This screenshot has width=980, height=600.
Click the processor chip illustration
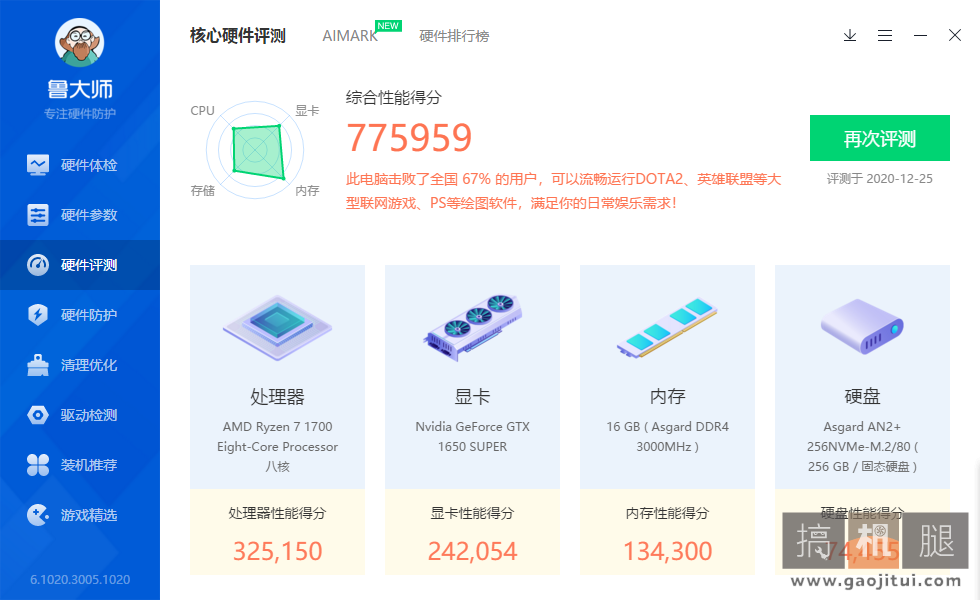click(278, 328)
